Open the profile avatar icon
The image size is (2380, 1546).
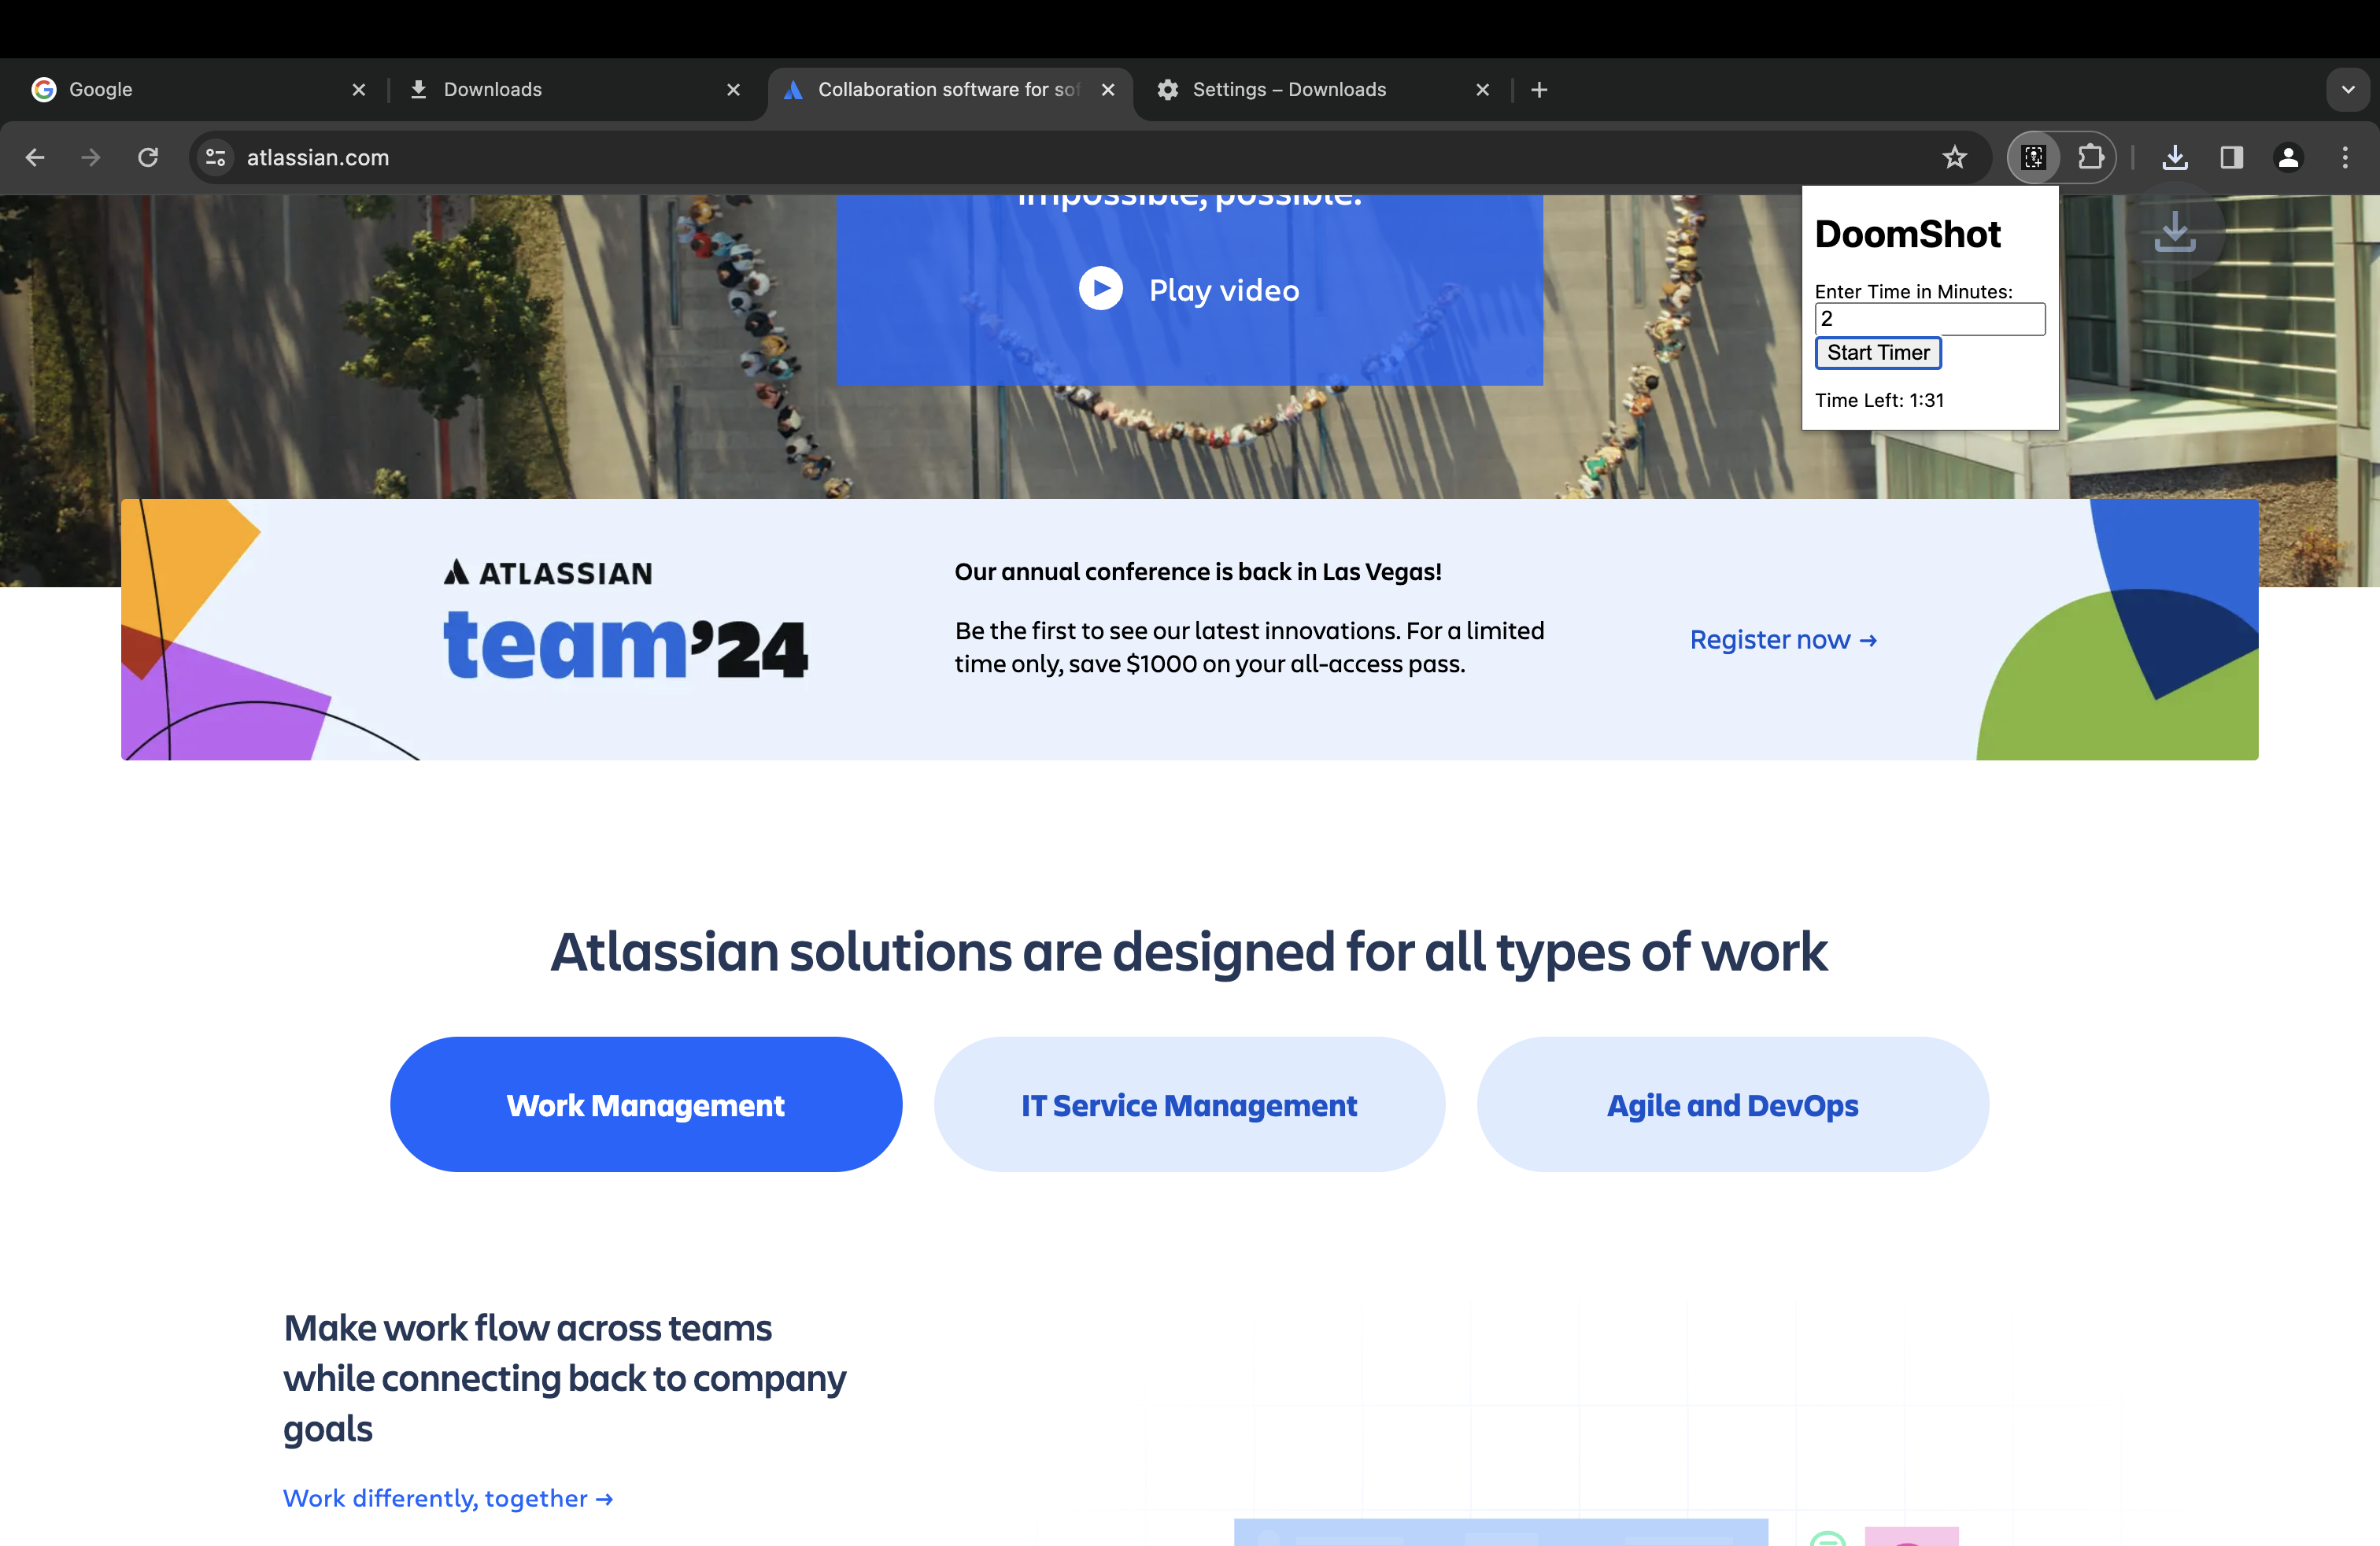click(2288, 157)
